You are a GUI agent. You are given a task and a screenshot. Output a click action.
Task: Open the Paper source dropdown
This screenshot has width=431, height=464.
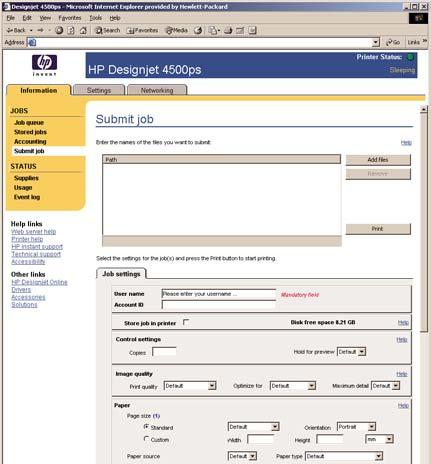(x=242, y=456)
